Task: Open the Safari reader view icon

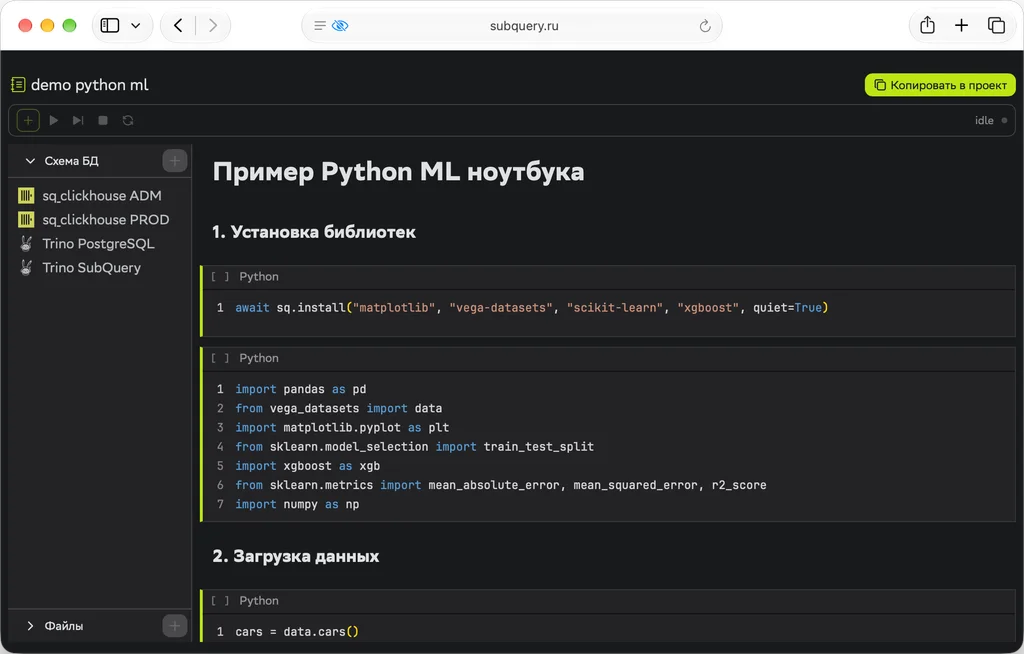Action: click(x=319, y=25)
